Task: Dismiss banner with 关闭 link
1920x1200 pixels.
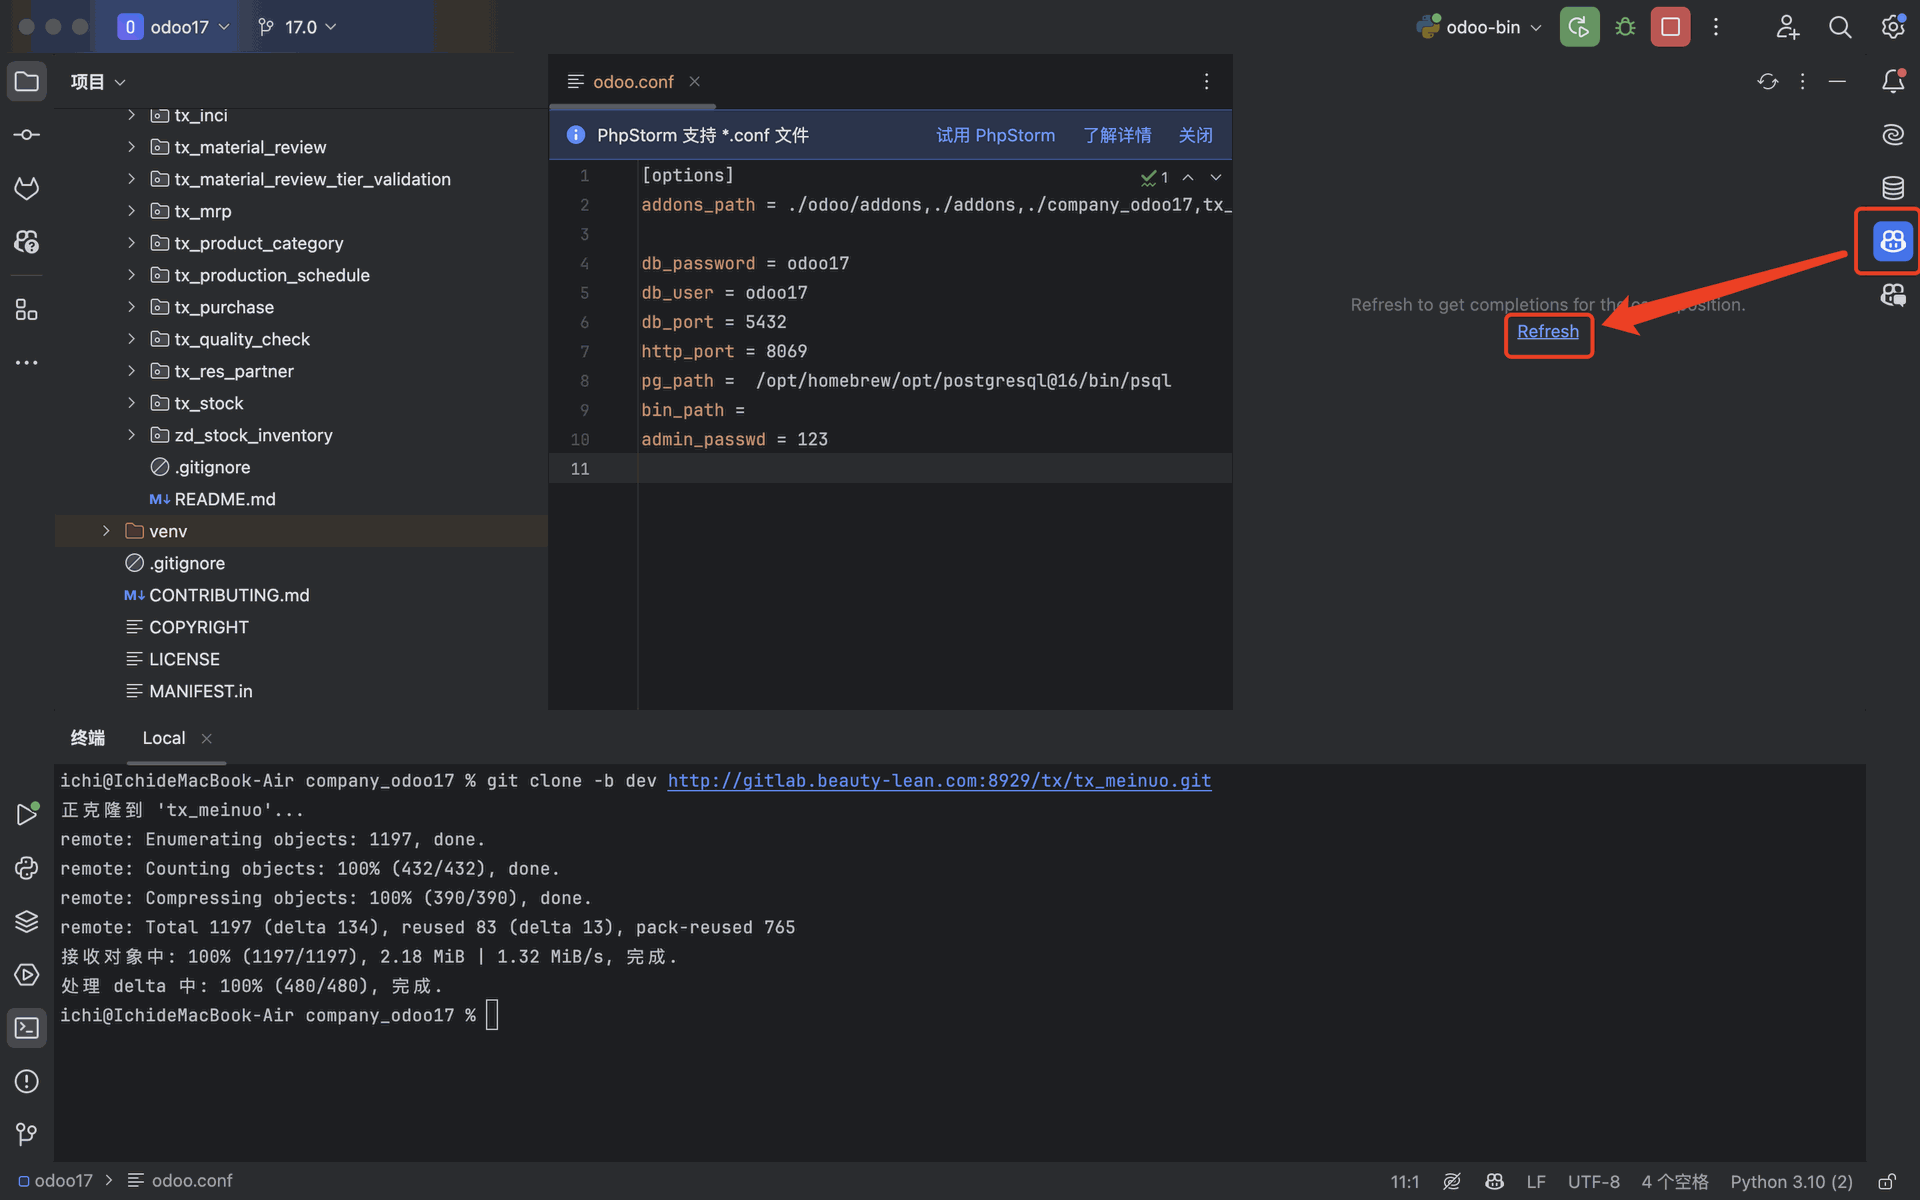Action: [x=1195, y=135]
